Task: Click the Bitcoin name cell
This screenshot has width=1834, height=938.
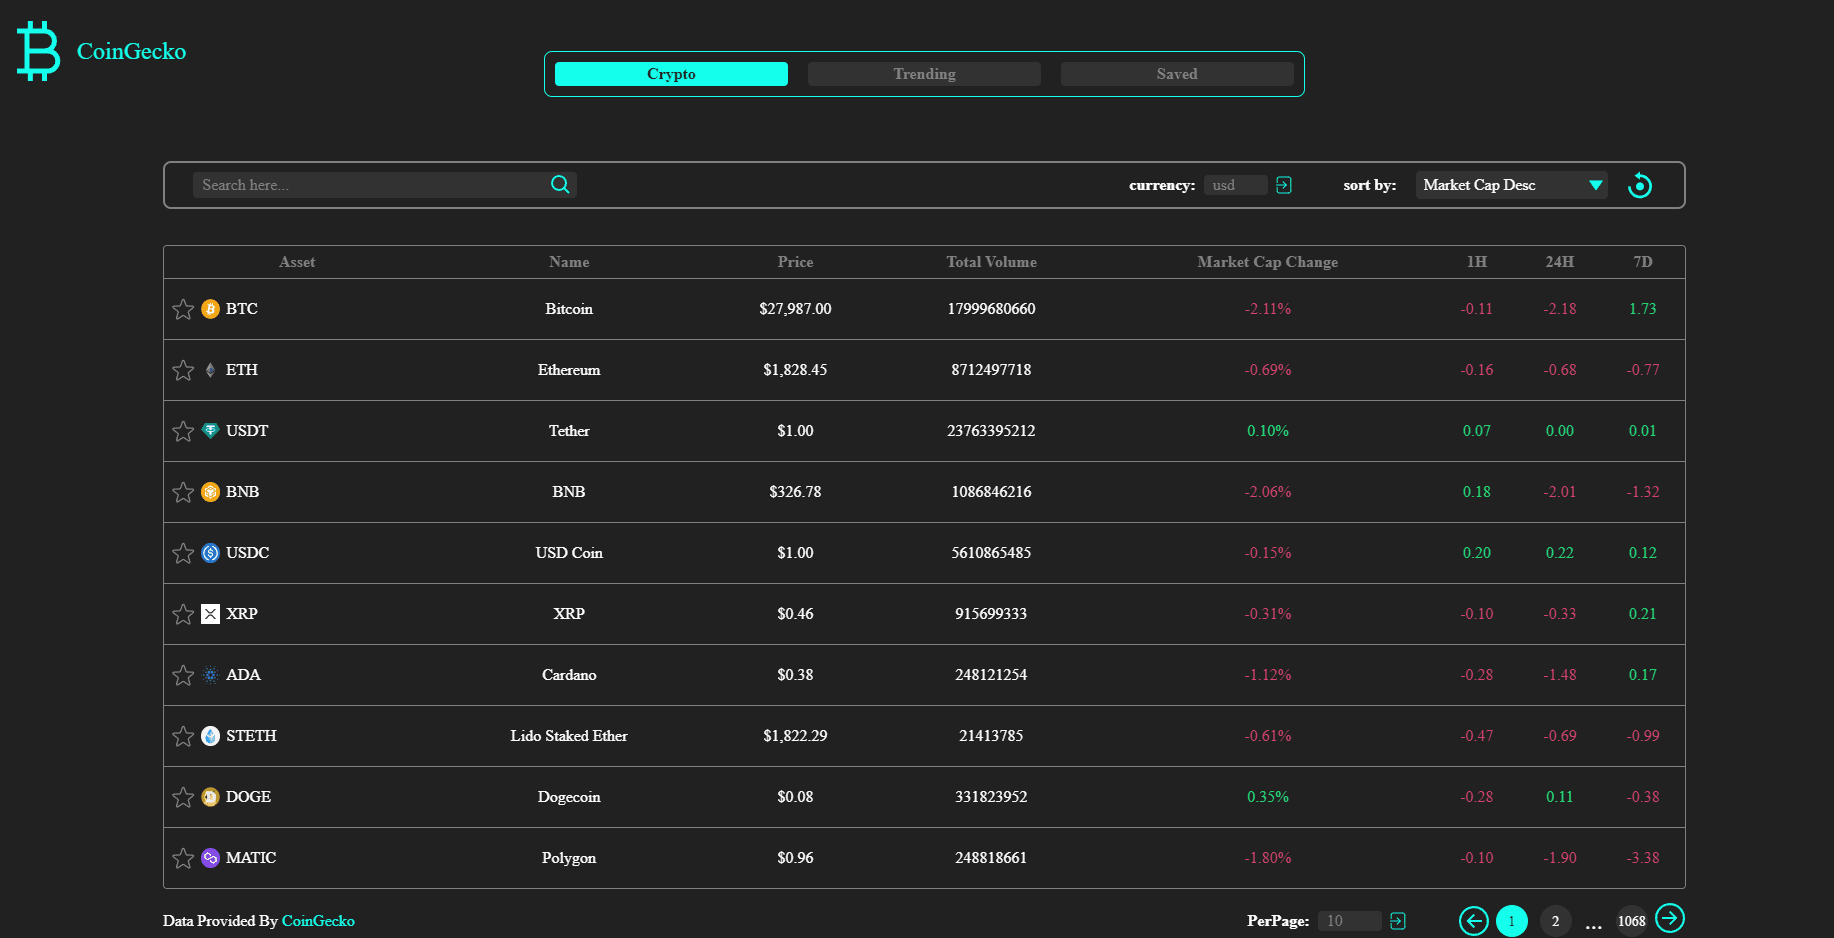Action: coord(569,309)
